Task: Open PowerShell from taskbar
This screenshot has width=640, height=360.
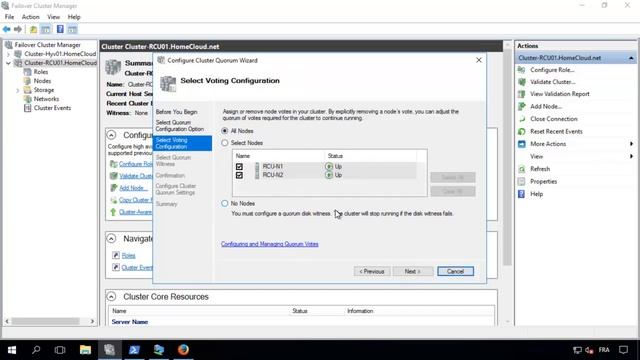Action: (x=134, y=350)
